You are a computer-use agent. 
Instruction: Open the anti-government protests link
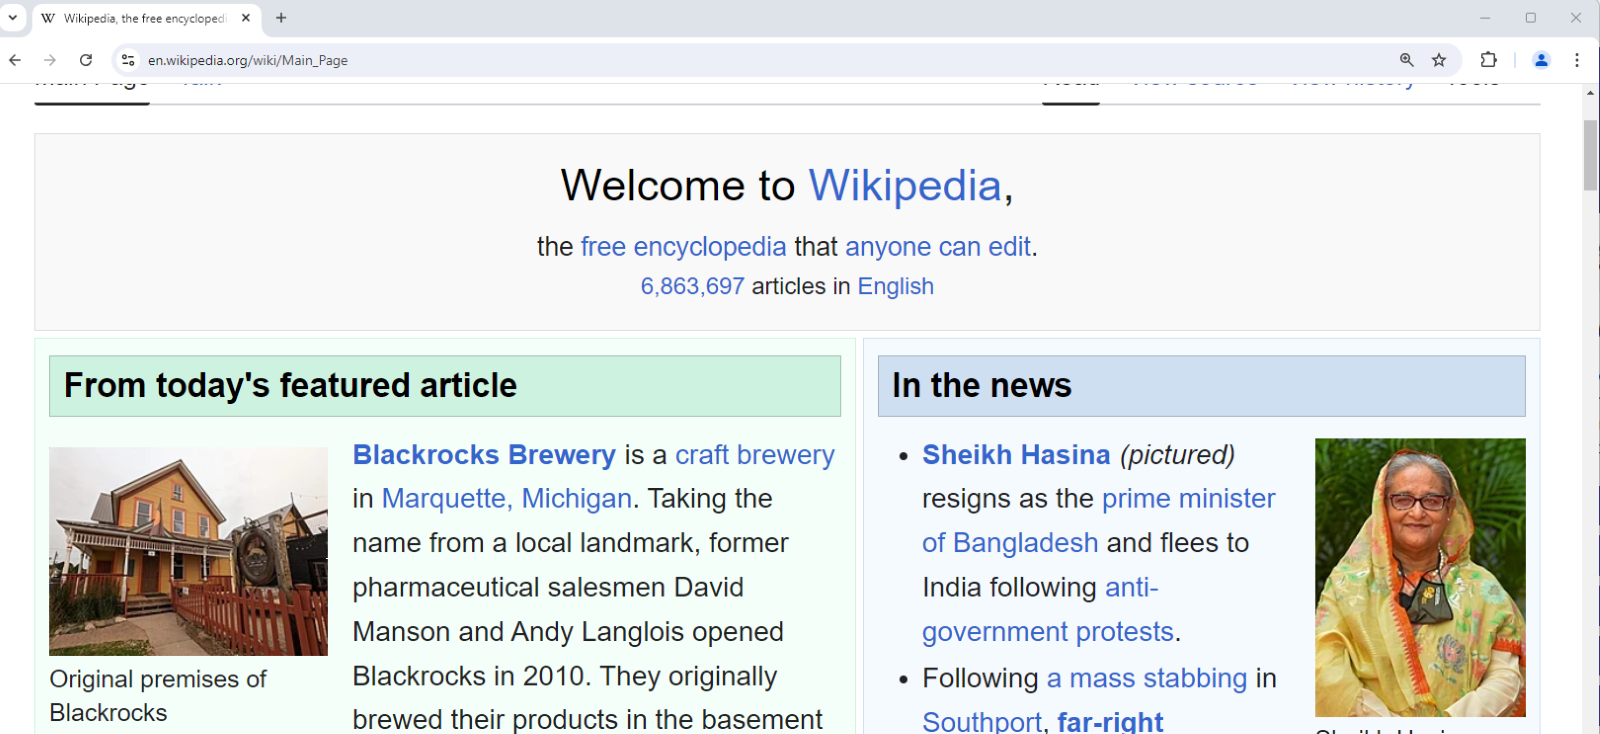pyautogui.click(x=1048, y=610)
